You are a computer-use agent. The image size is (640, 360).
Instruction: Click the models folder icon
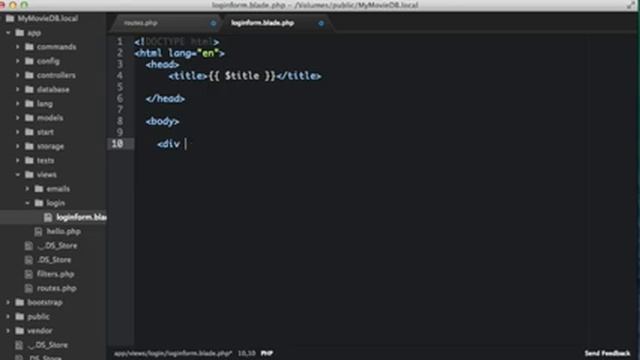(29, 118)
